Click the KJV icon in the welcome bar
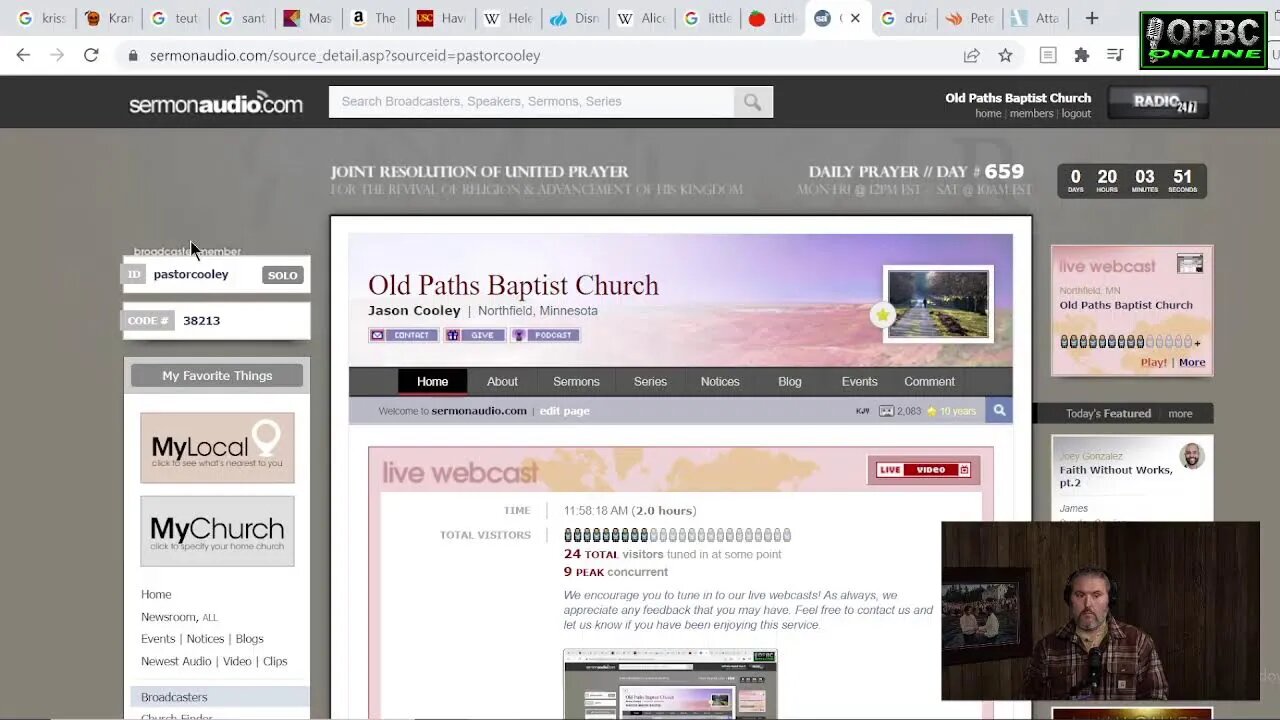Image resolution: width=1280 pixels, height=720 pixels. [x=863, y=411]
